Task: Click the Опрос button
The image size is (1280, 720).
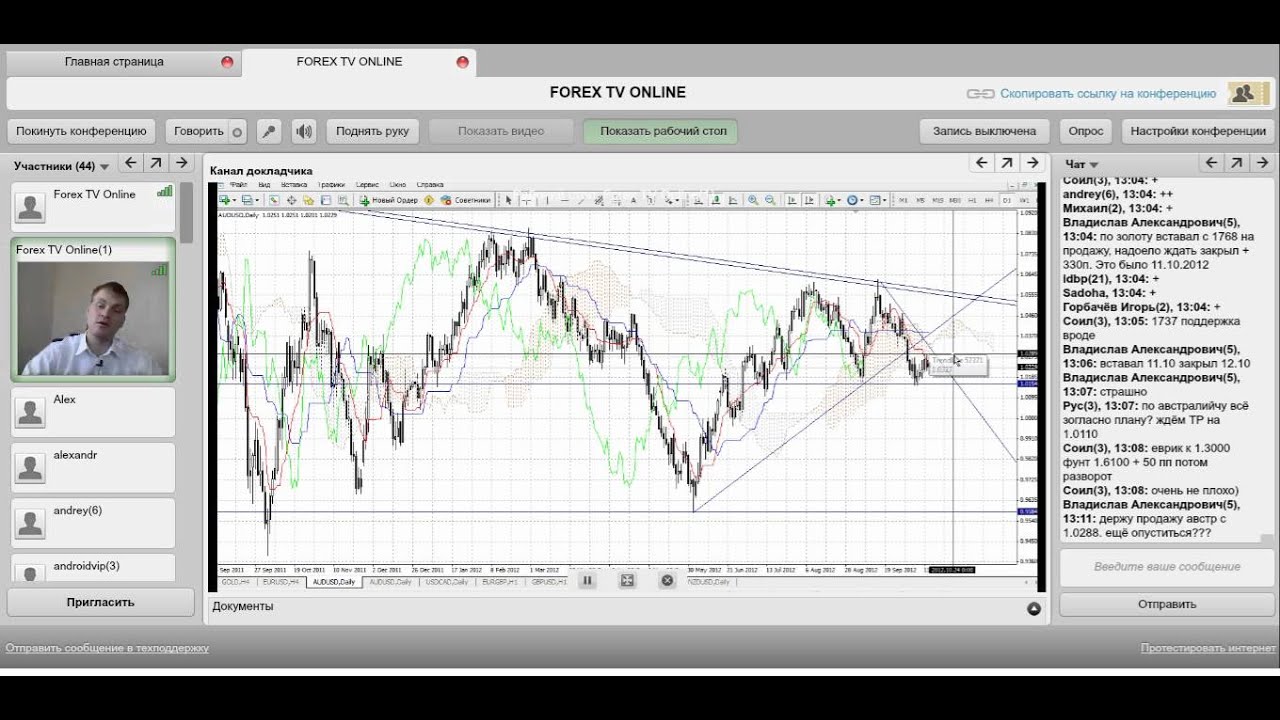Action: (x=1085, y=131)
